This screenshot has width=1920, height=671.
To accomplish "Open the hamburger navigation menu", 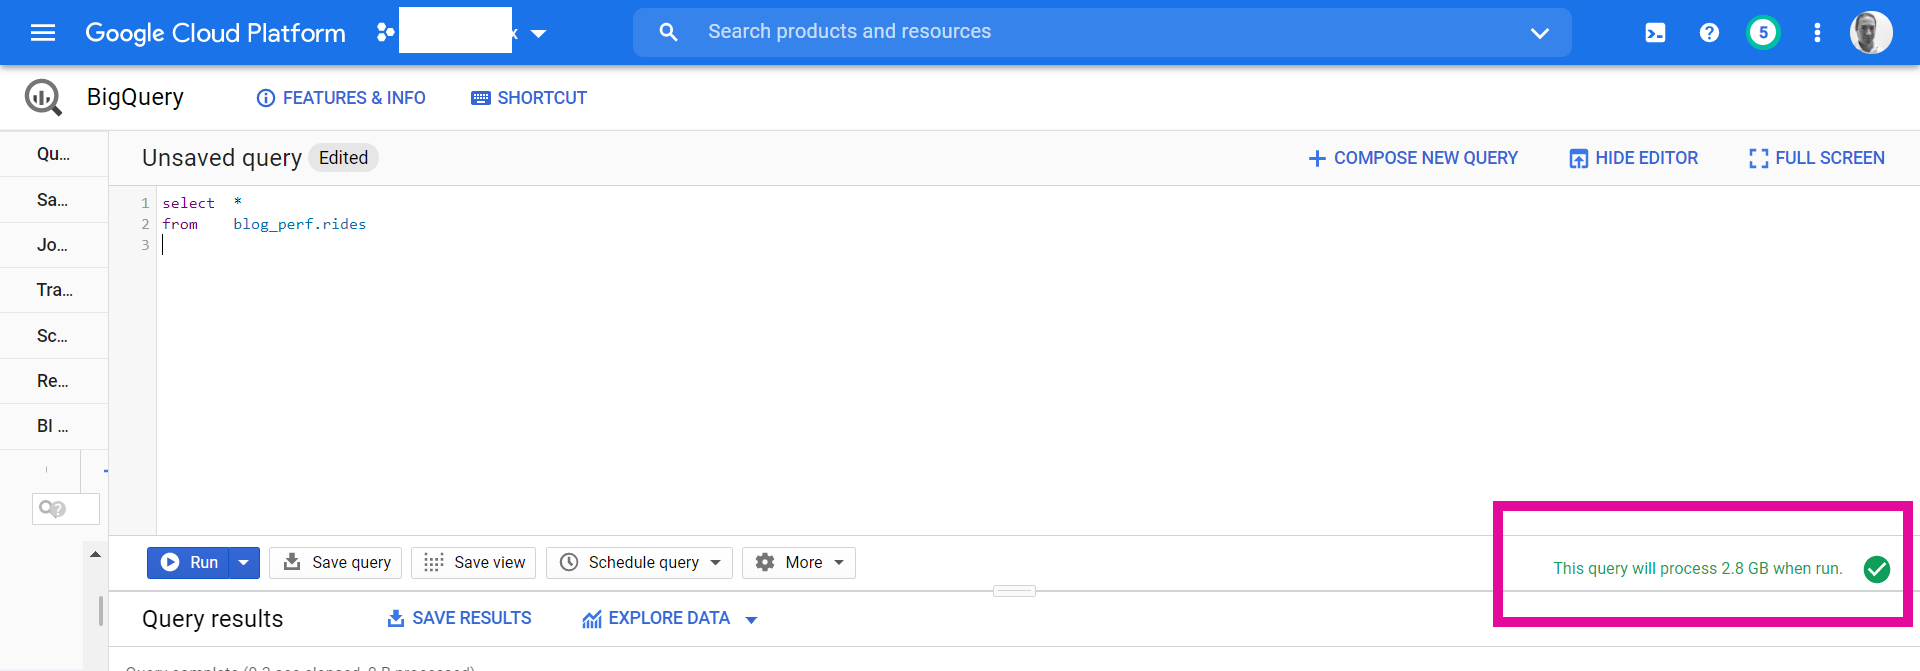I will tap(43, 33).
